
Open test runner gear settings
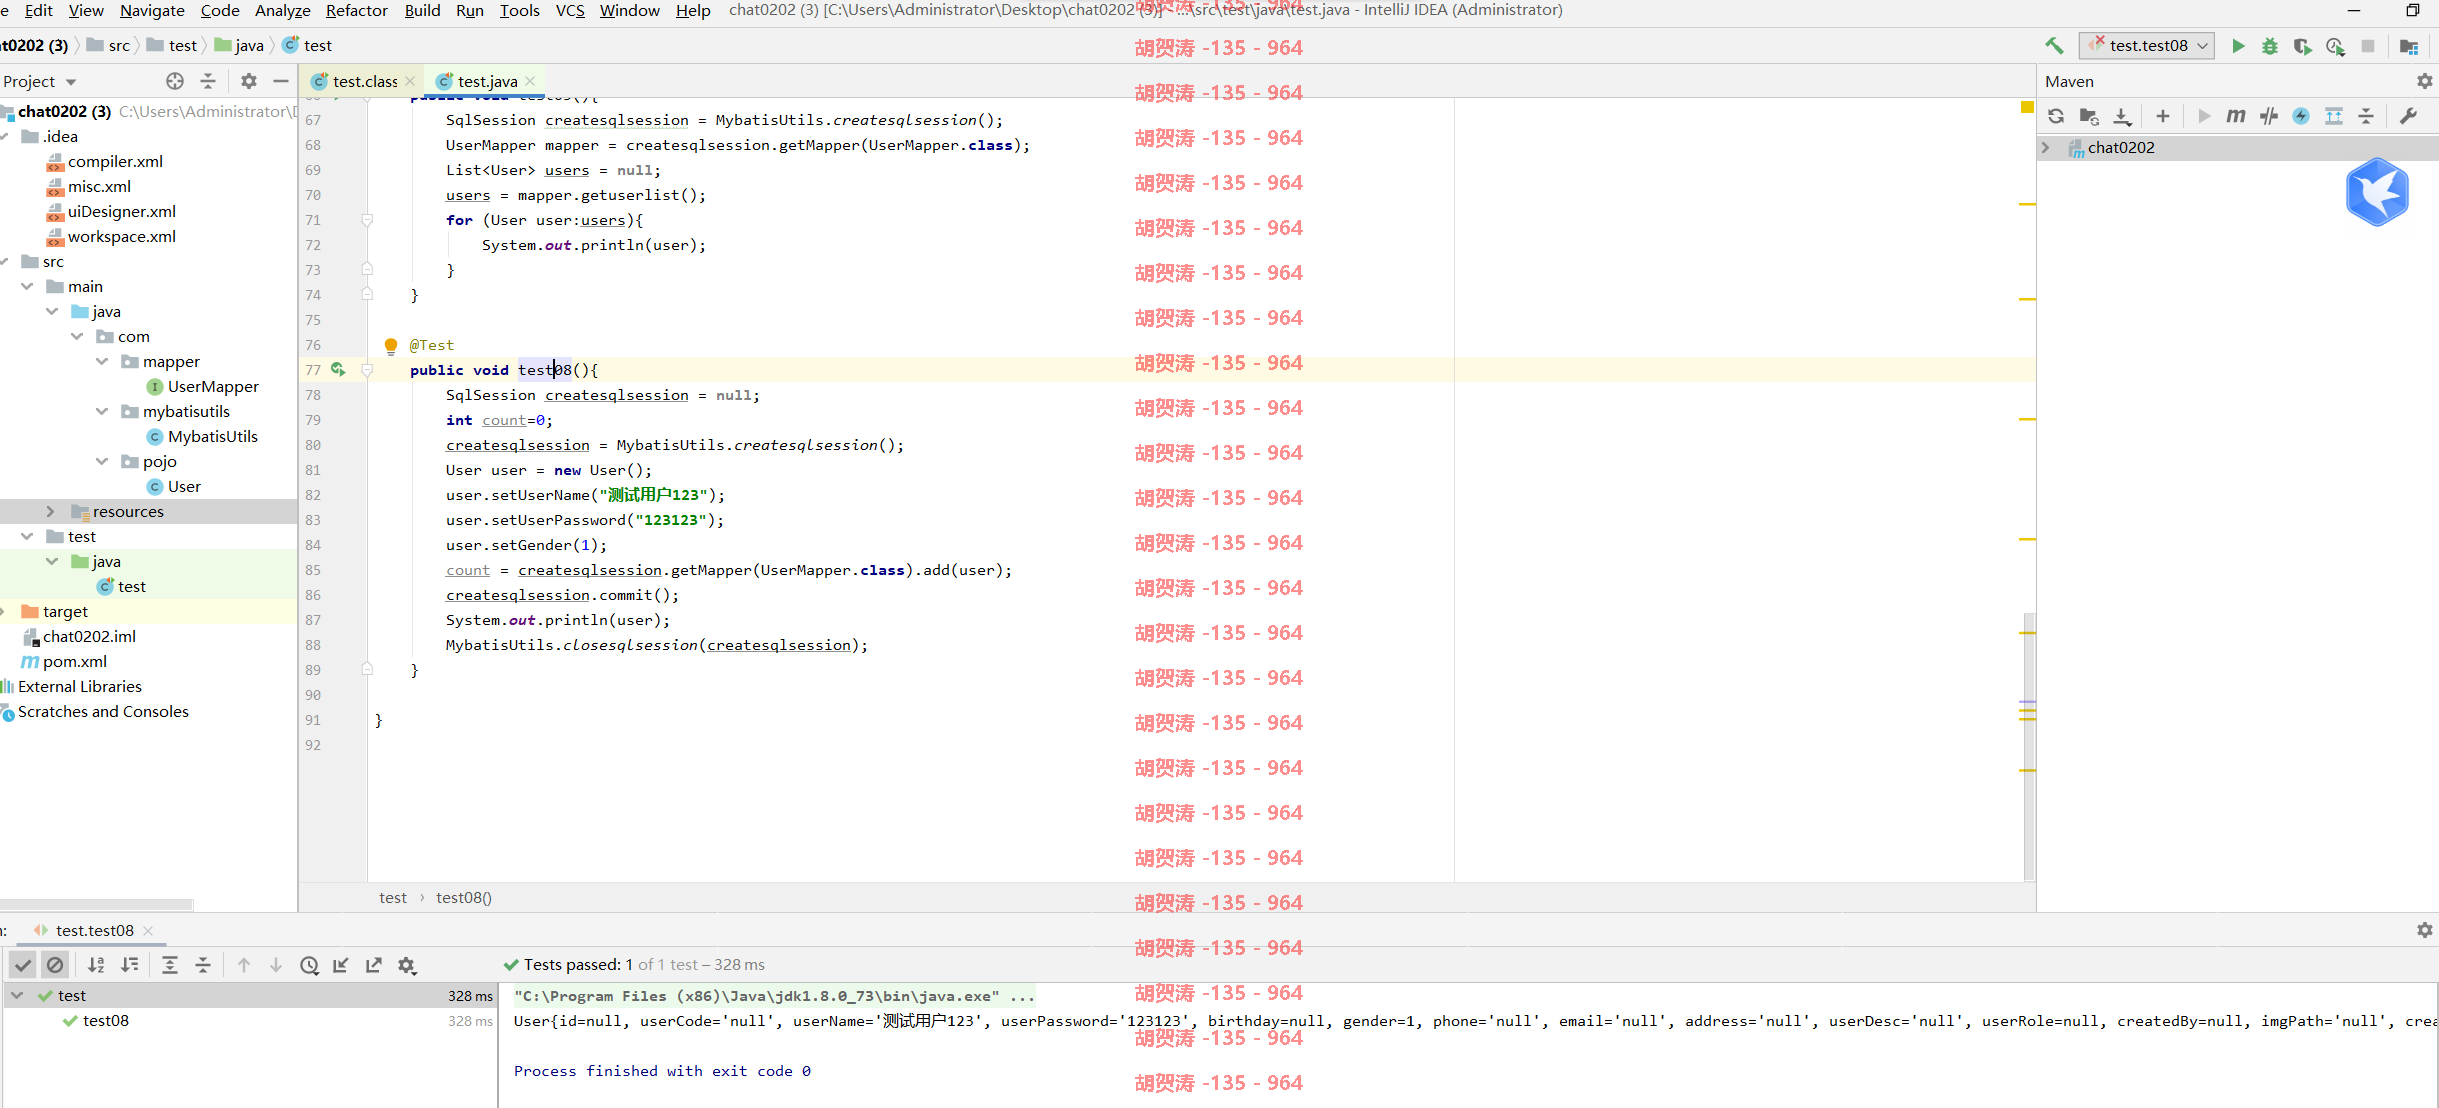point(407,965)
